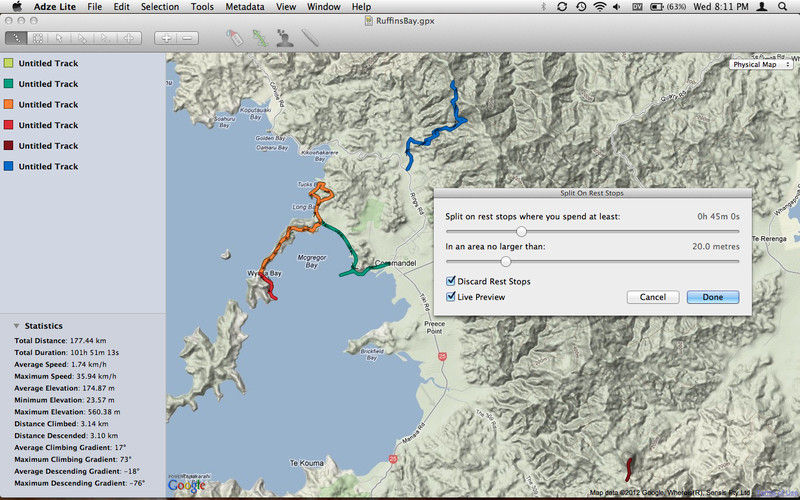Select the dark red track on the map
The height and width of the screenshot is (500, 800).
(x=629, y=469)
